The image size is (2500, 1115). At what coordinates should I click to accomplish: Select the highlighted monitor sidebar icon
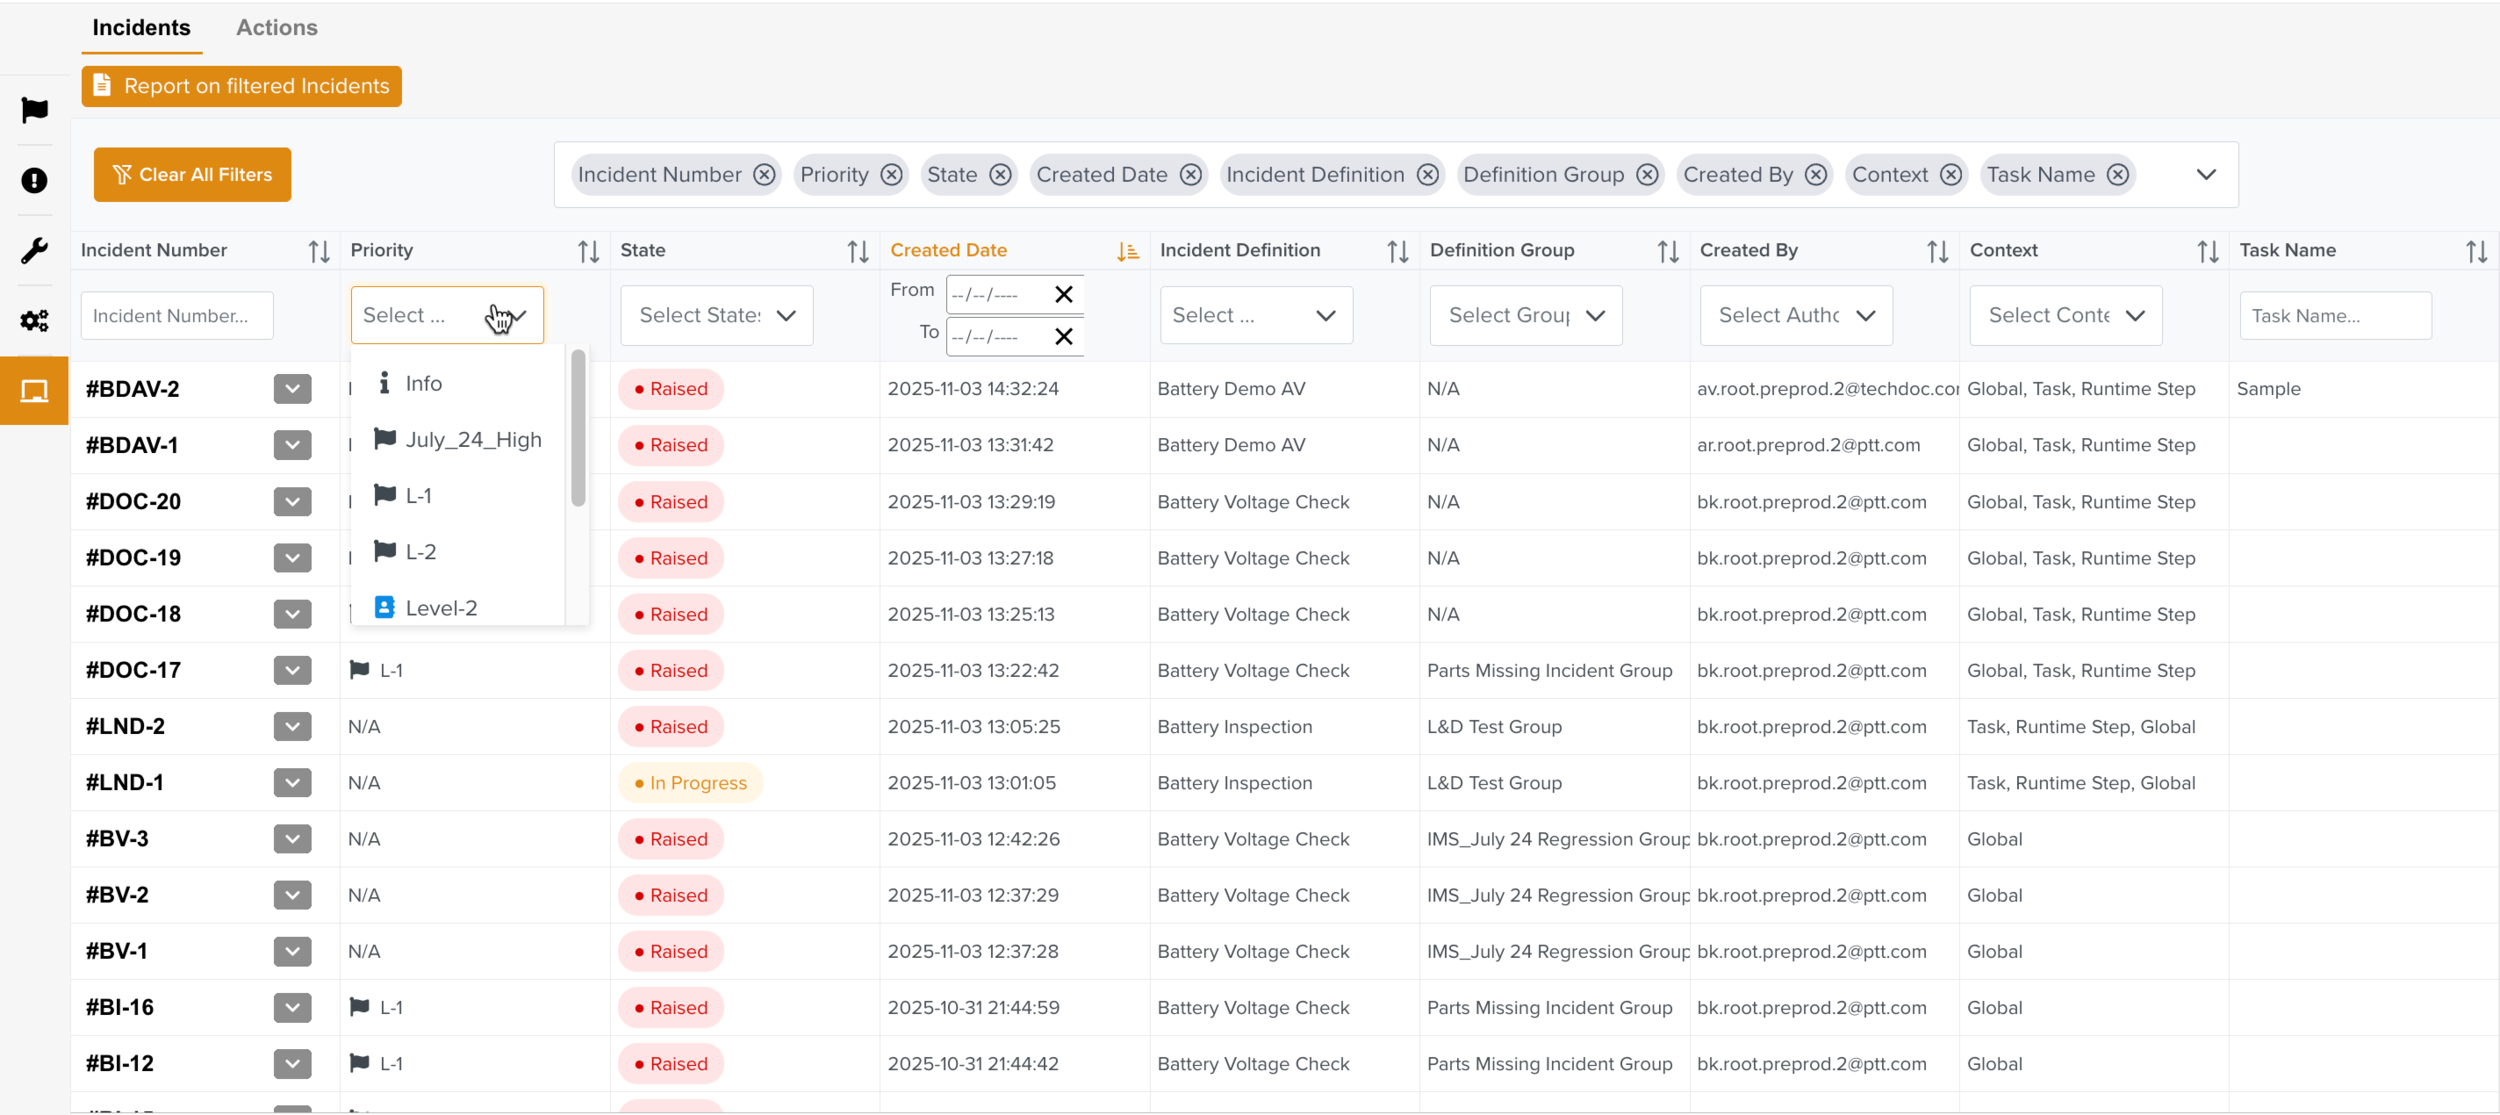pos(34,391)
